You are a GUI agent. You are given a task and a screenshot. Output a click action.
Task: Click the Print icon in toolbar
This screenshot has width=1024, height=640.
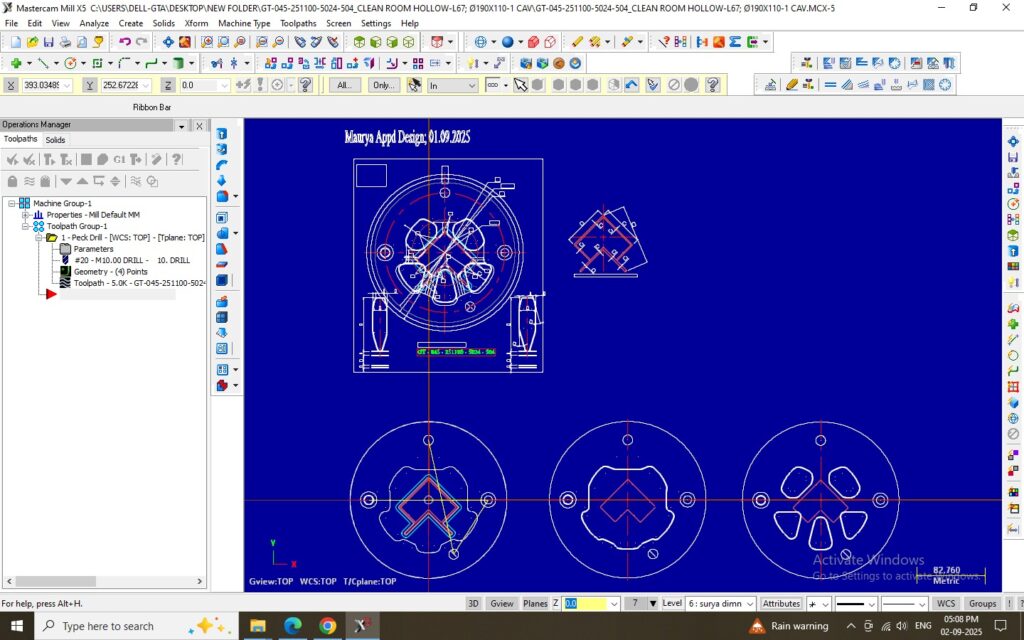(65, 42)
